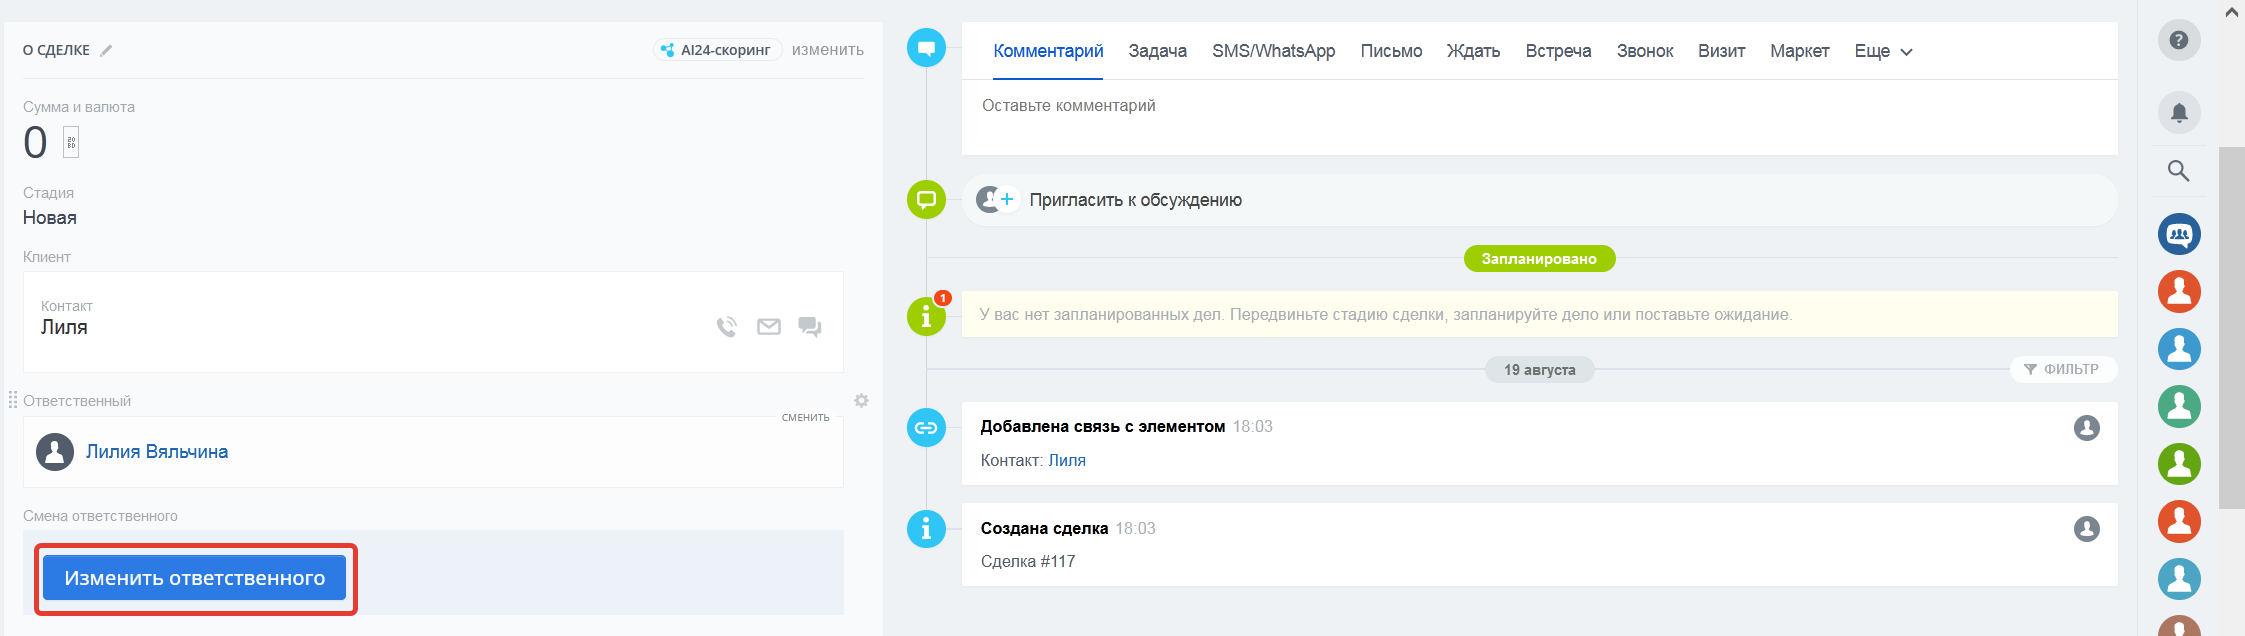The image size is (2245, 636).
Task: Select the SMS/WhatsApp tab
Action: click(x=1273, y=51)
